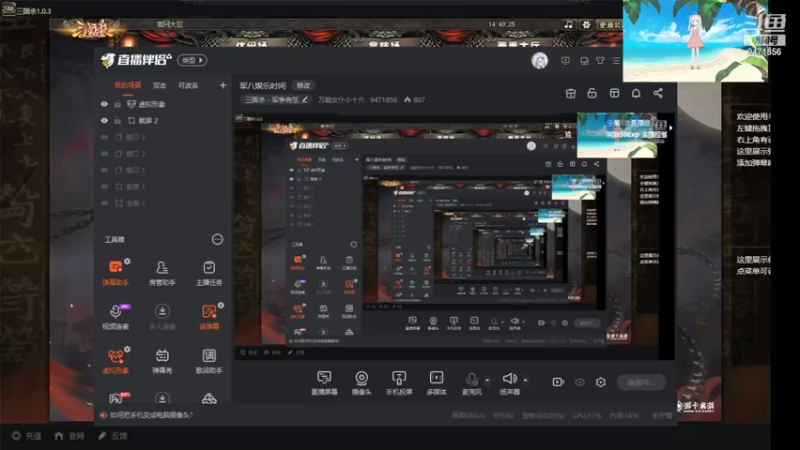The width and height of the screenshot is (800, 450).
Task: Open the 弹幕秀 tool
Action: pos(162,361)
